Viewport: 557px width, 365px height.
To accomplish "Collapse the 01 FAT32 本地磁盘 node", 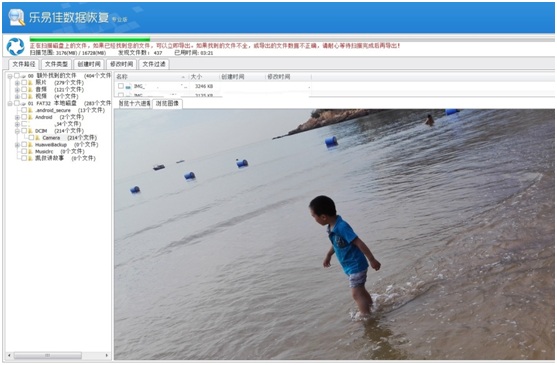I will tap(10, 103).
